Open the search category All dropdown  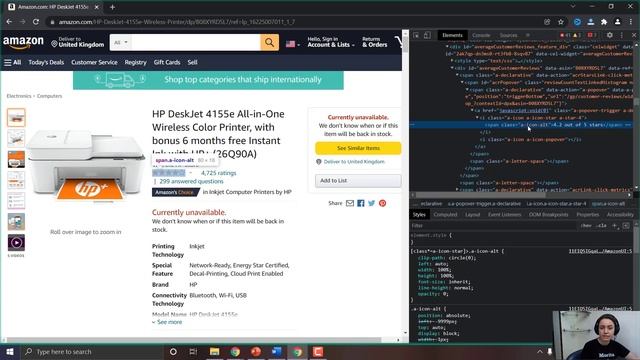(121, 42)
